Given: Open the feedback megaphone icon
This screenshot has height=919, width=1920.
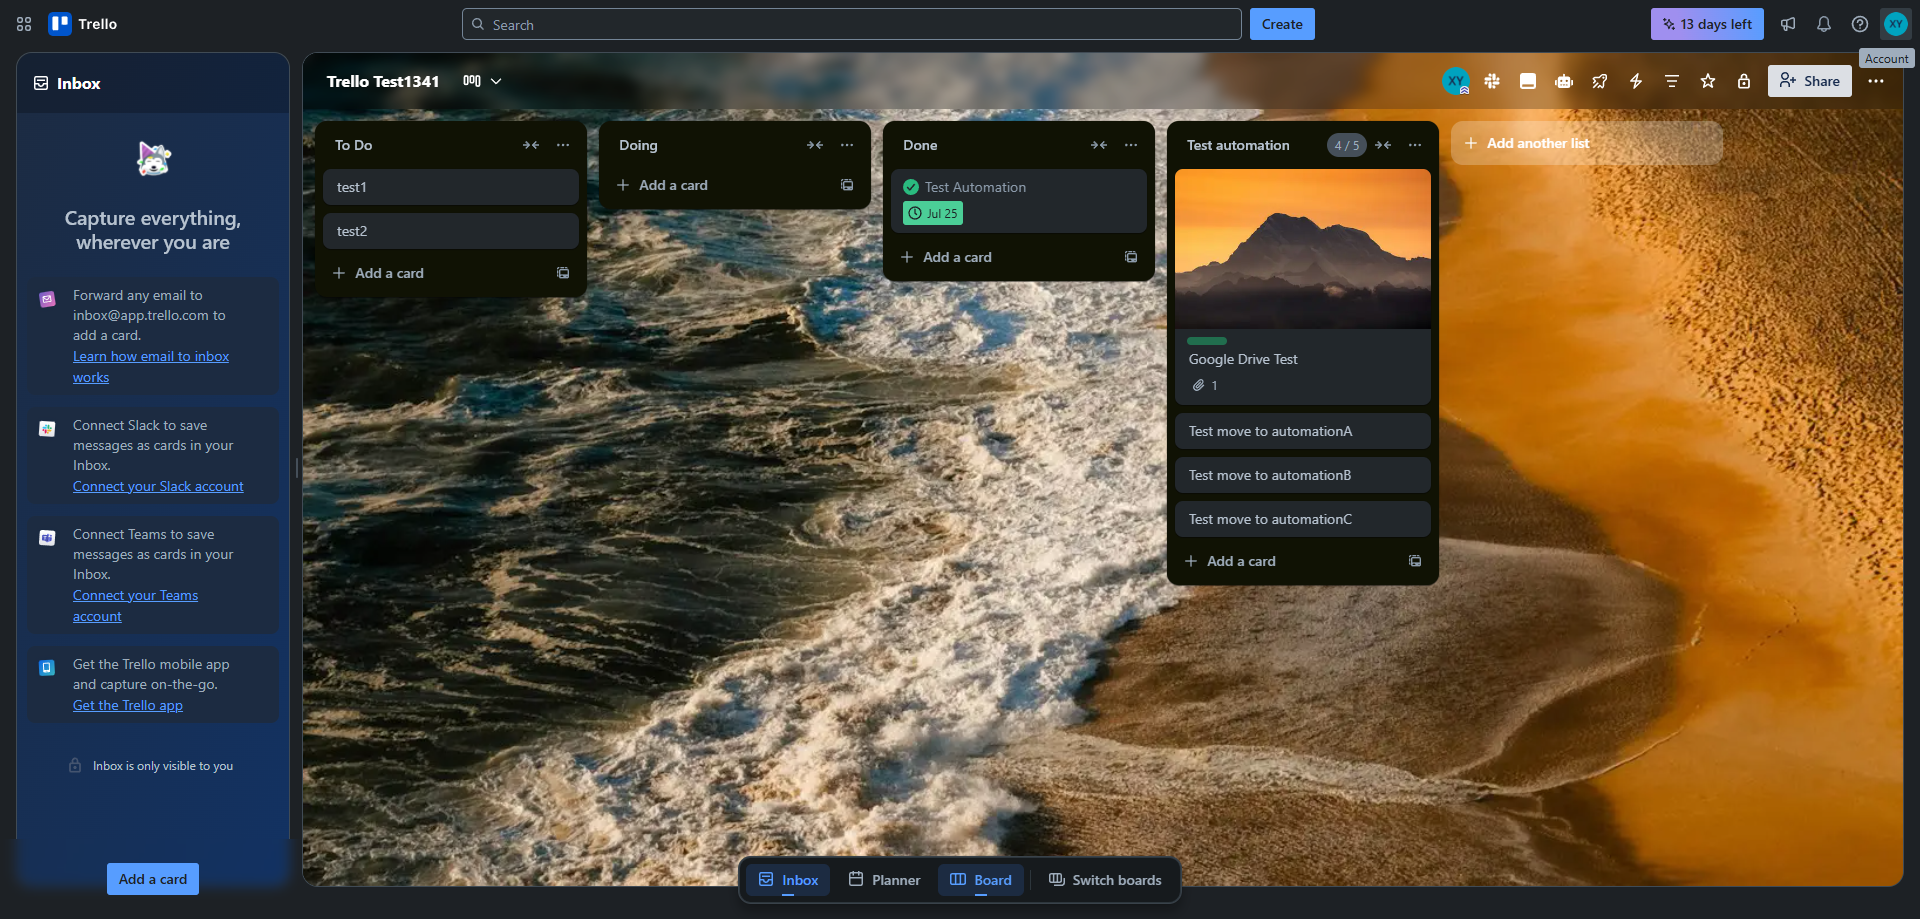Looking at the screenshot, I should point(1788,24).
